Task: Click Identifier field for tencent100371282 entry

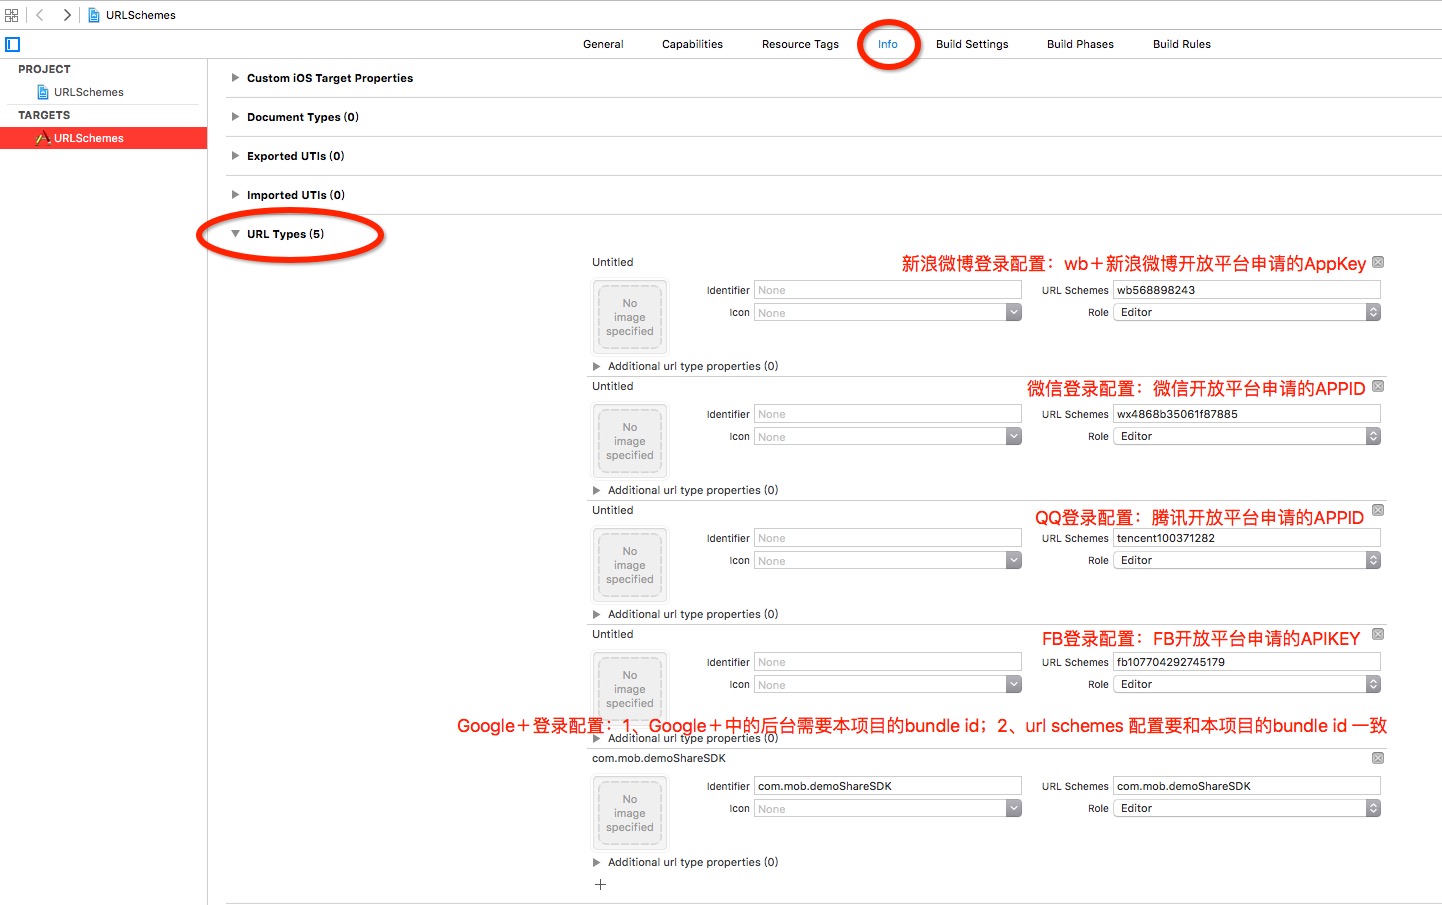Action: point(888,538)
